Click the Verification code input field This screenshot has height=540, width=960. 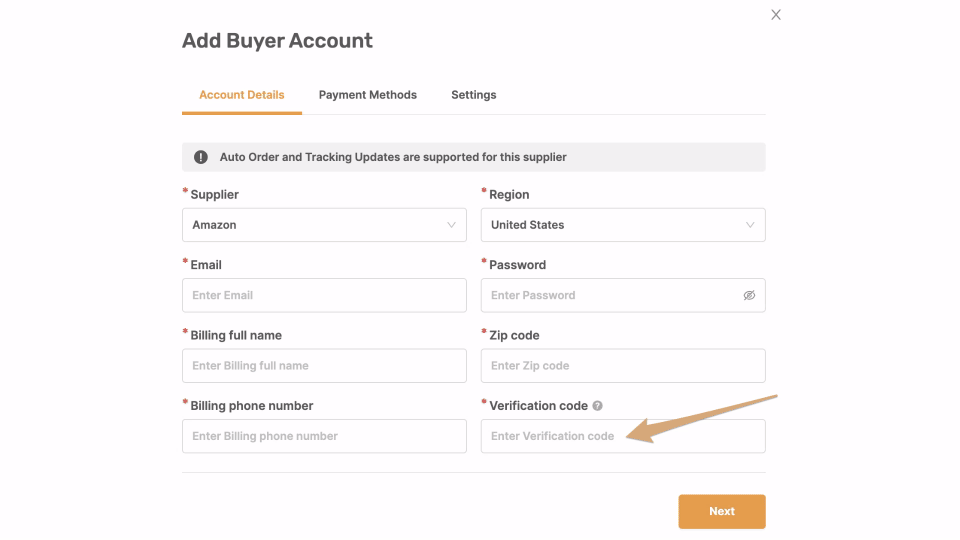623,437
